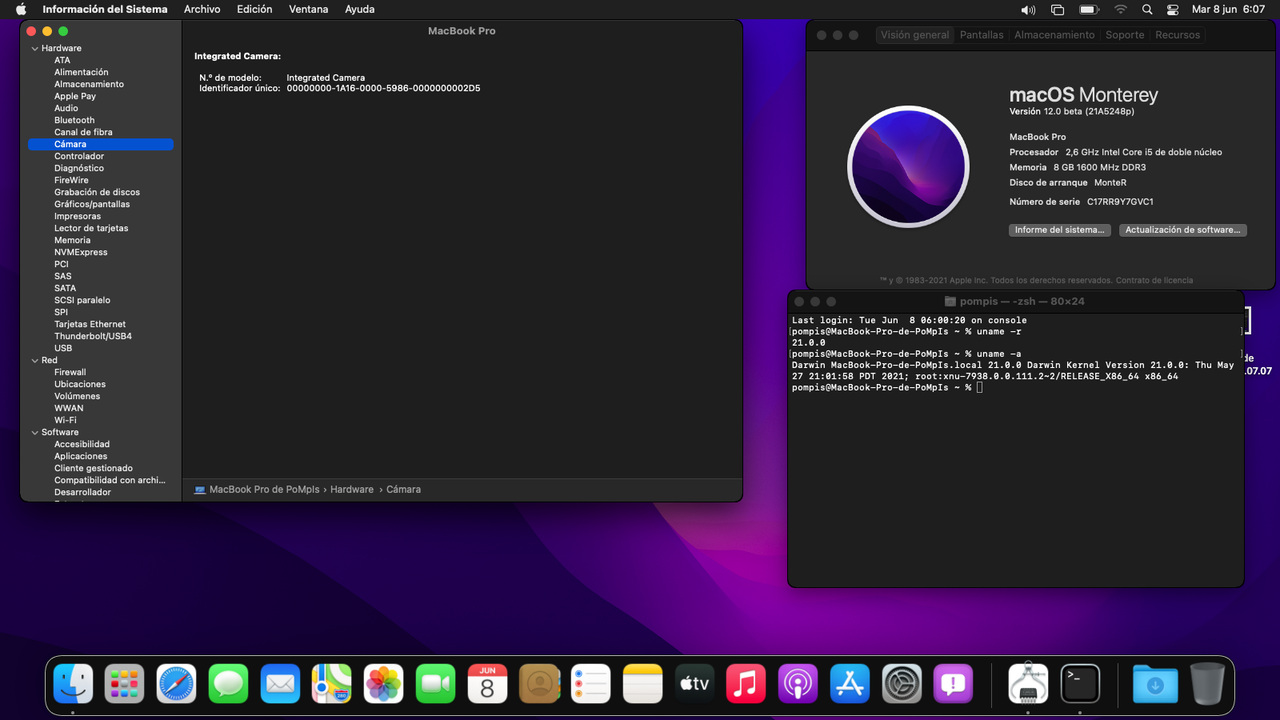
Task: Launch Apple TV from the dock
Action: pyautogui.click(x=695, y=684)
